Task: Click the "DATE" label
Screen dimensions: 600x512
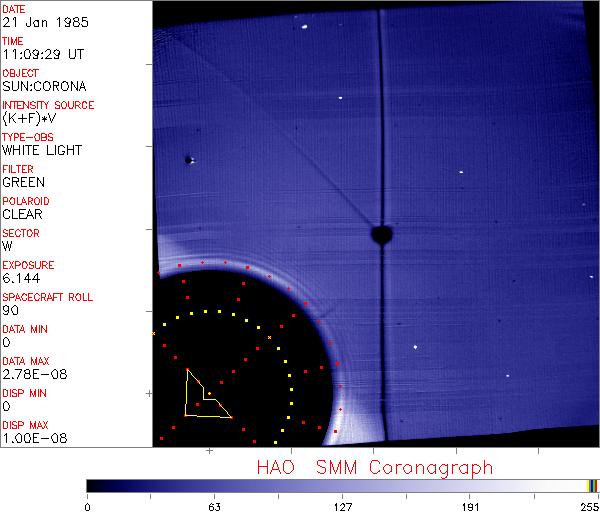Action: tap(14, 9)
